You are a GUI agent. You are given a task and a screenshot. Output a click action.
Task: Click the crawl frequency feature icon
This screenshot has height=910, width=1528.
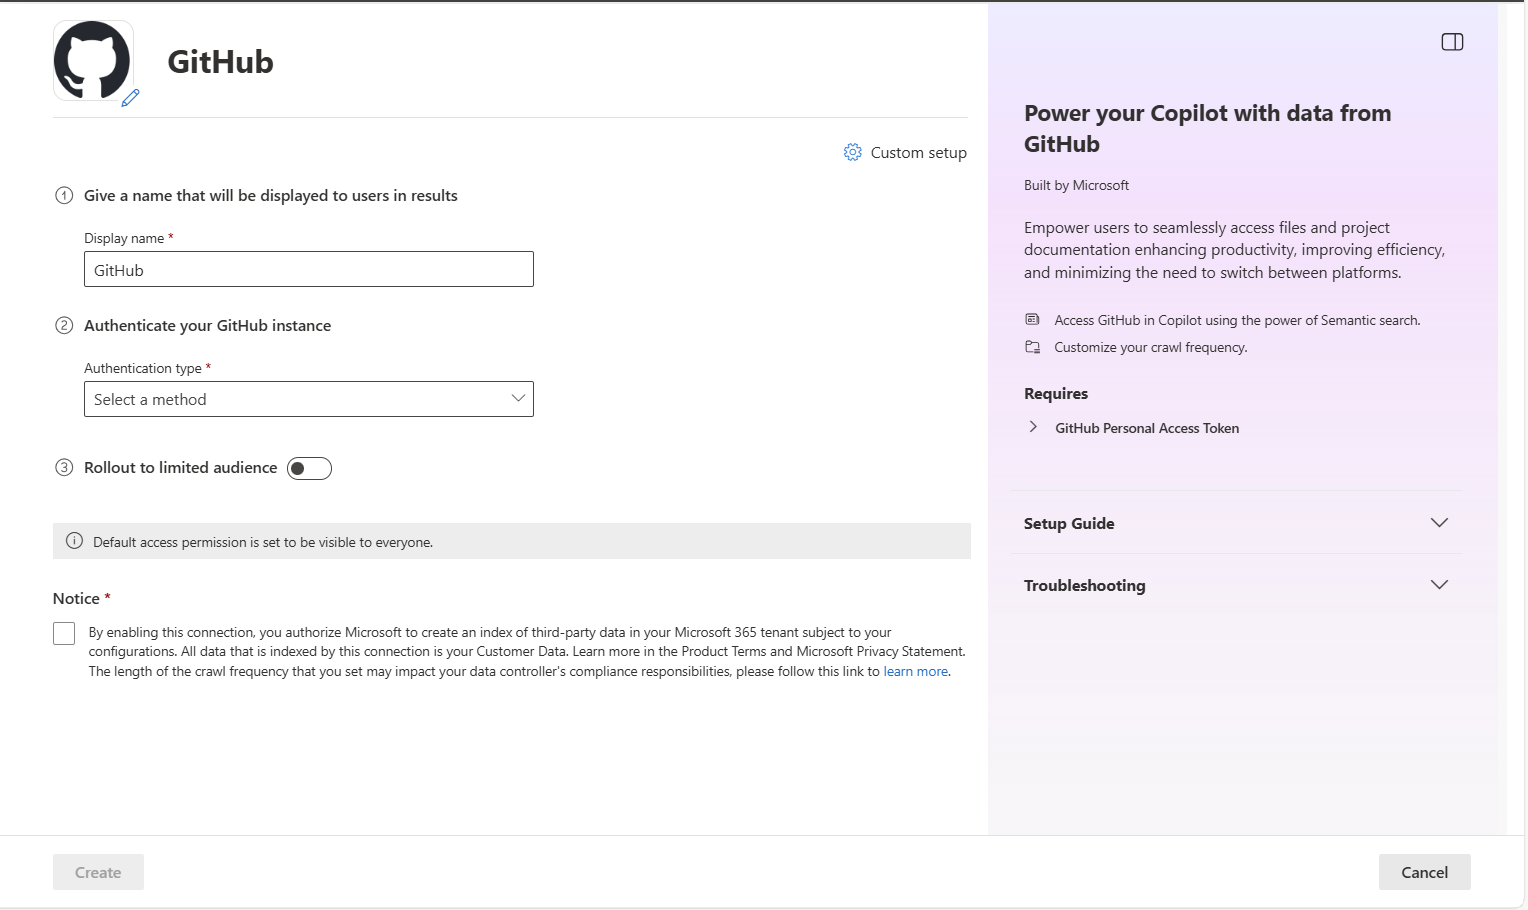point(1031,346)
